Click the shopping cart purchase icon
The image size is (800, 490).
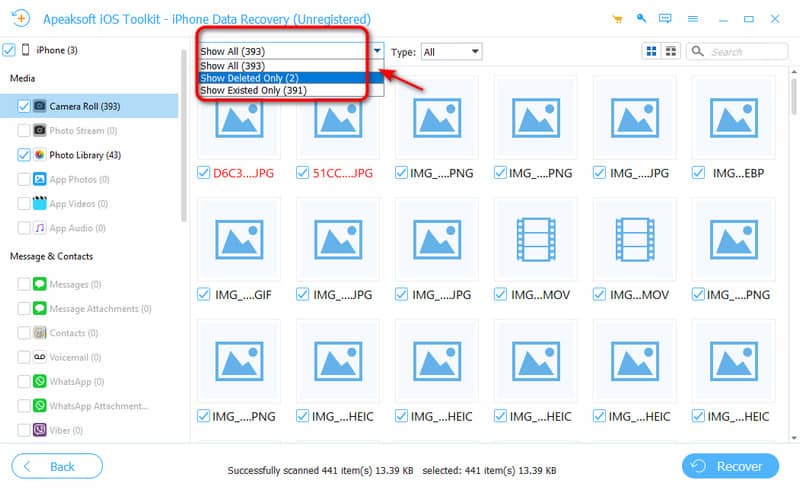(x=617, y=19)
